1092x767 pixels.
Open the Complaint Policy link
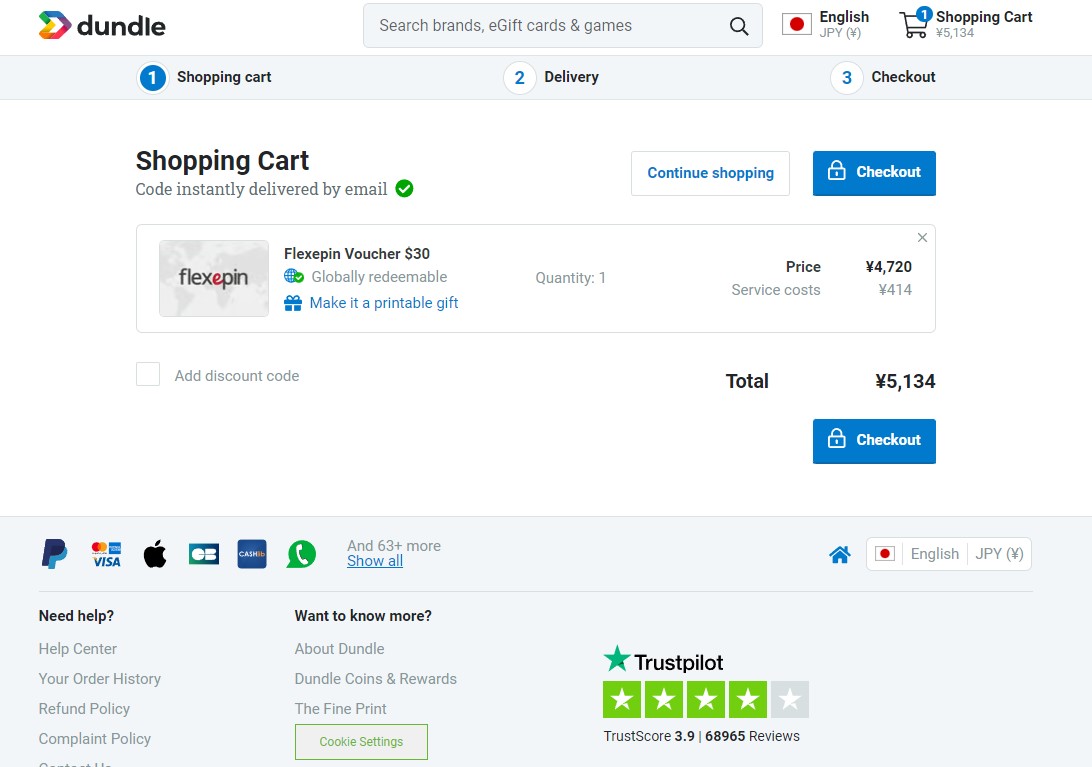click(95, 738)
